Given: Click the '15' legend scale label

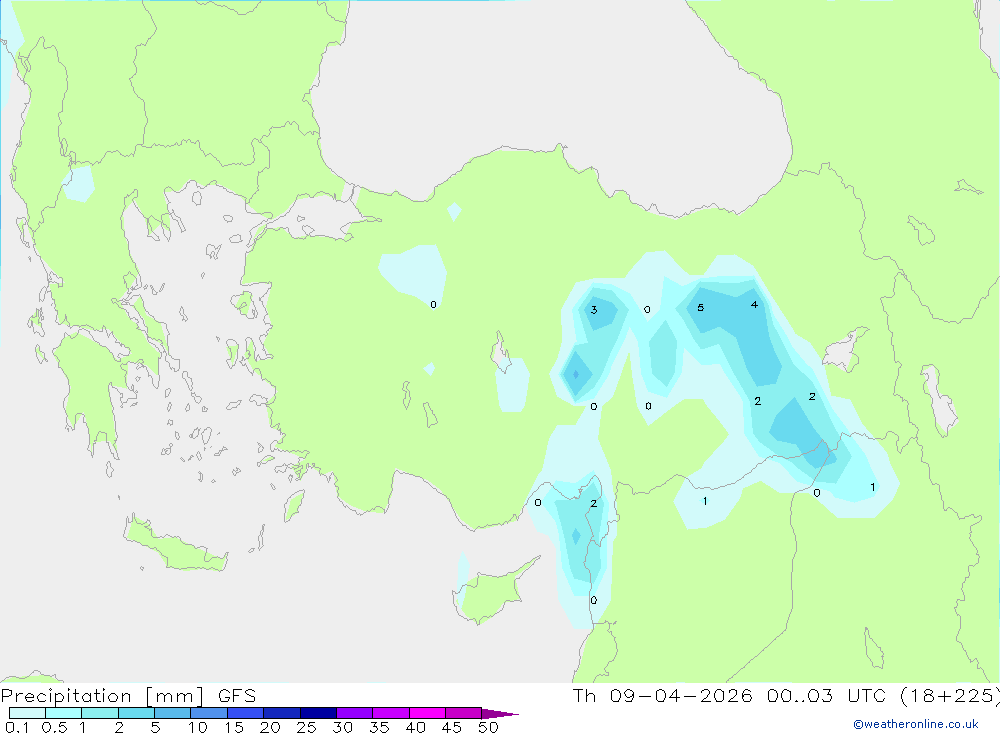Looking at the screenshot, I should point(234,727).
